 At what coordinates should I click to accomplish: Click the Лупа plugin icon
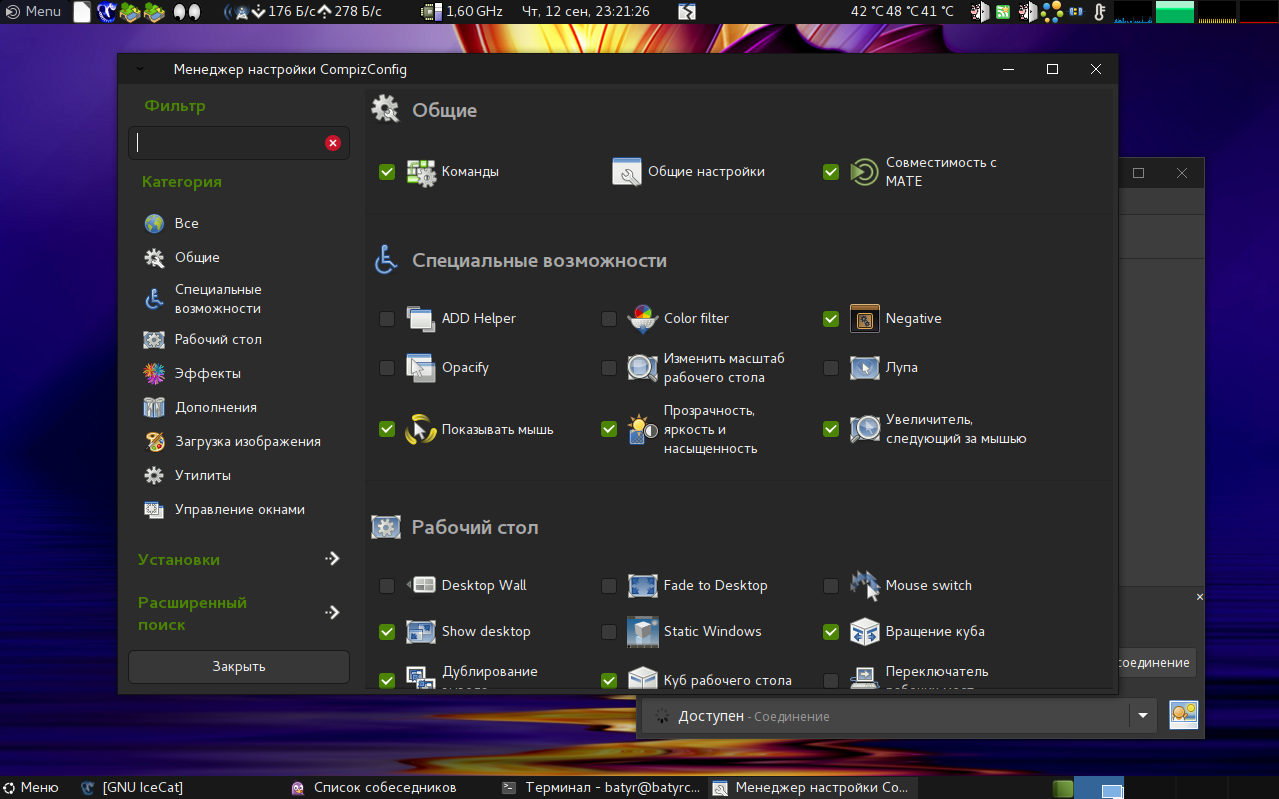(x=864, y=368)
